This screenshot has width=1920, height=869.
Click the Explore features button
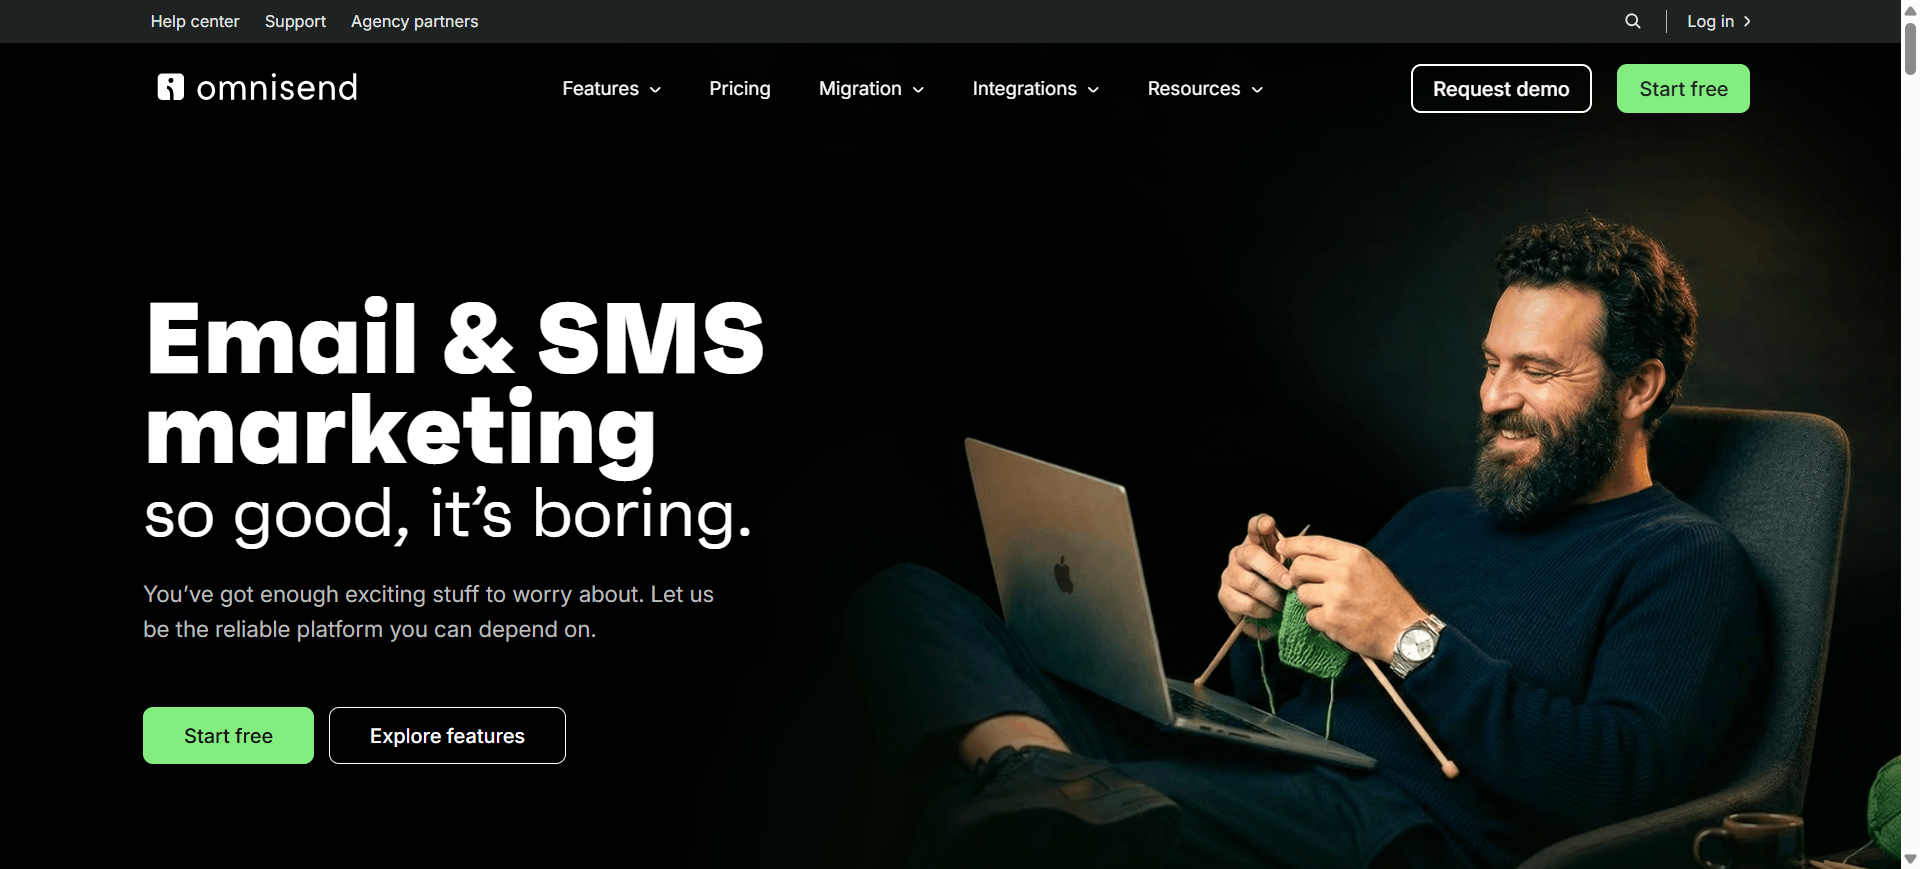coord(447,736)
